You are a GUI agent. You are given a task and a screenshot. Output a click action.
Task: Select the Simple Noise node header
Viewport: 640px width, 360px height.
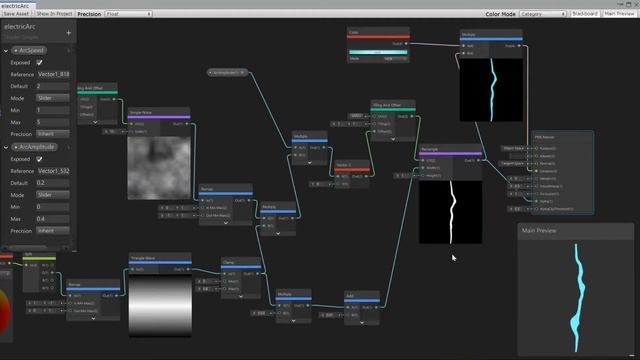(x=159, y=112)
